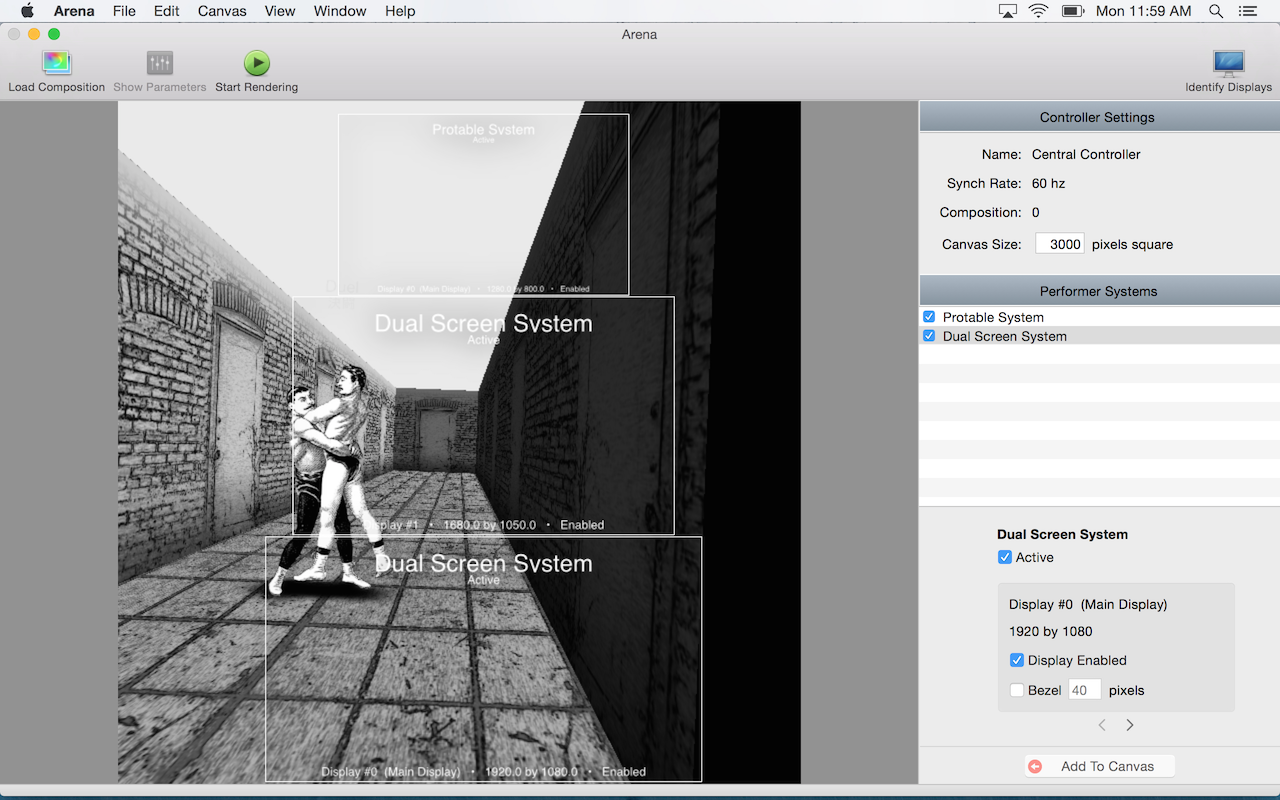
Task: Uncheck the Protable System checkbox
Action: pos(929,317)
